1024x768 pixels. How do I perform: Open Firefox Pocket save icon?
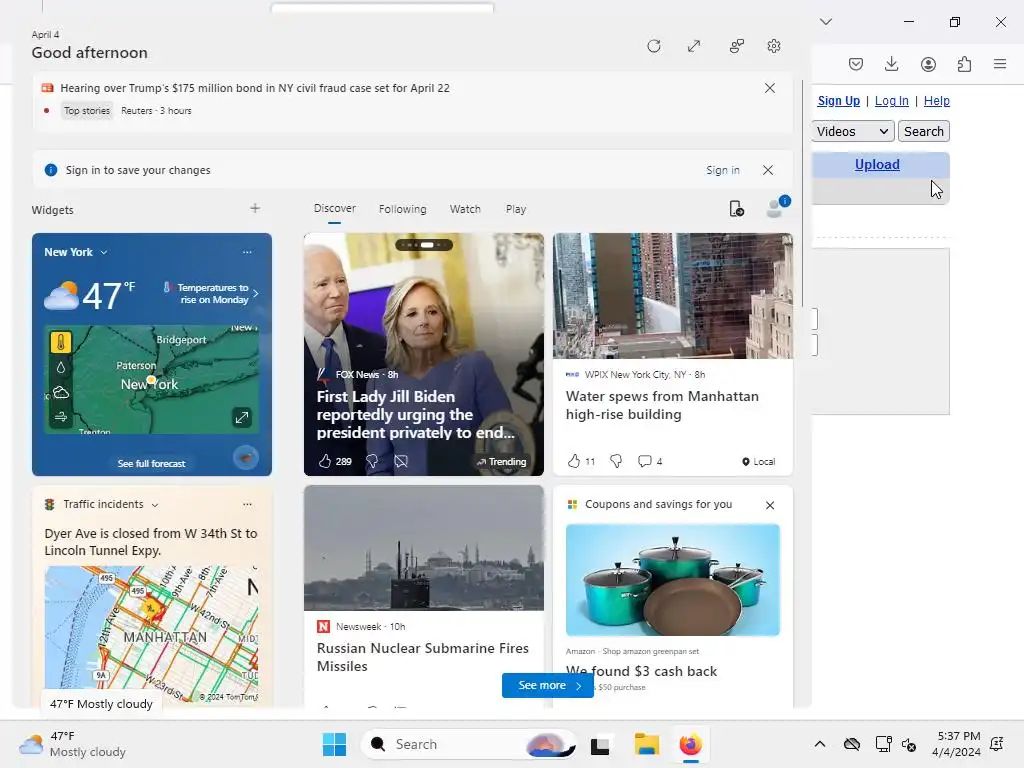[856, 64]
